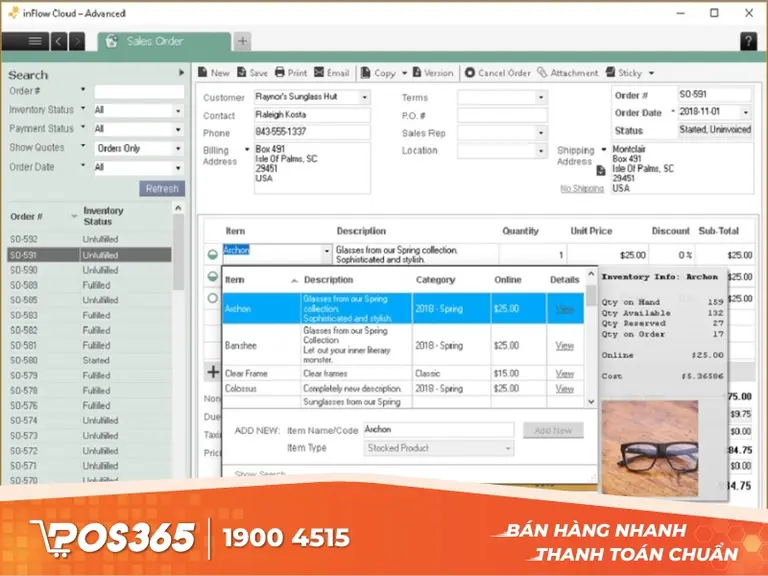This screenshot has height=576, width=768.
Task: Click View link for Clear Frame
Action: tap(565, 373)
